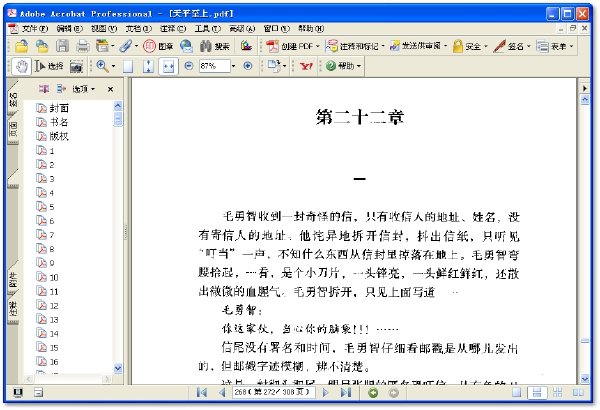
Task: Open the 高级(A) menu
Action: tap(242, 28)
